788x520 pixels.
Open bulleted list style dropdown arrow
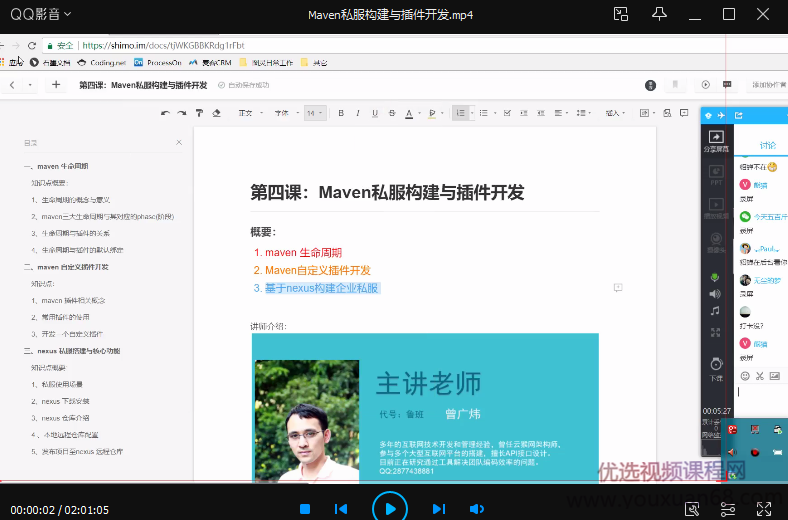(x=495, y=113)
